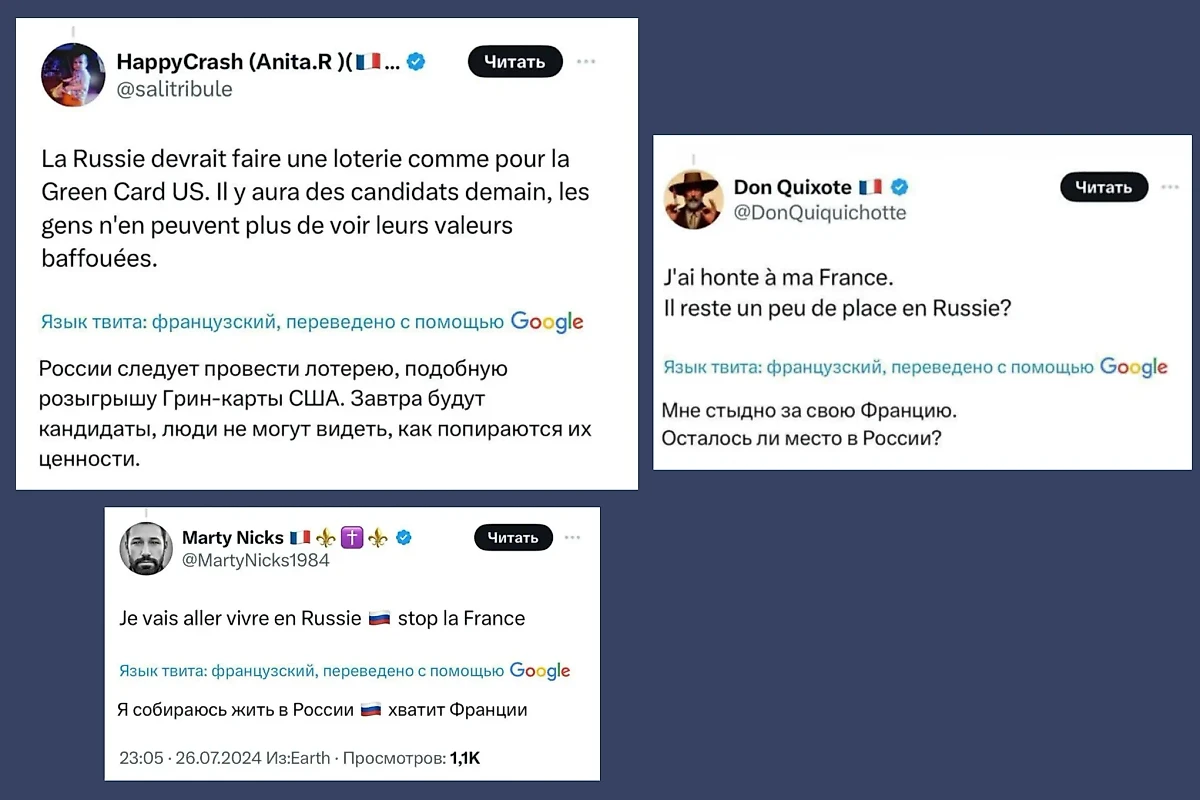This screenshot has height=800, width=1200.
Task: Click the Marty Nicks profile avatar
Action: (x=146, y=548)
